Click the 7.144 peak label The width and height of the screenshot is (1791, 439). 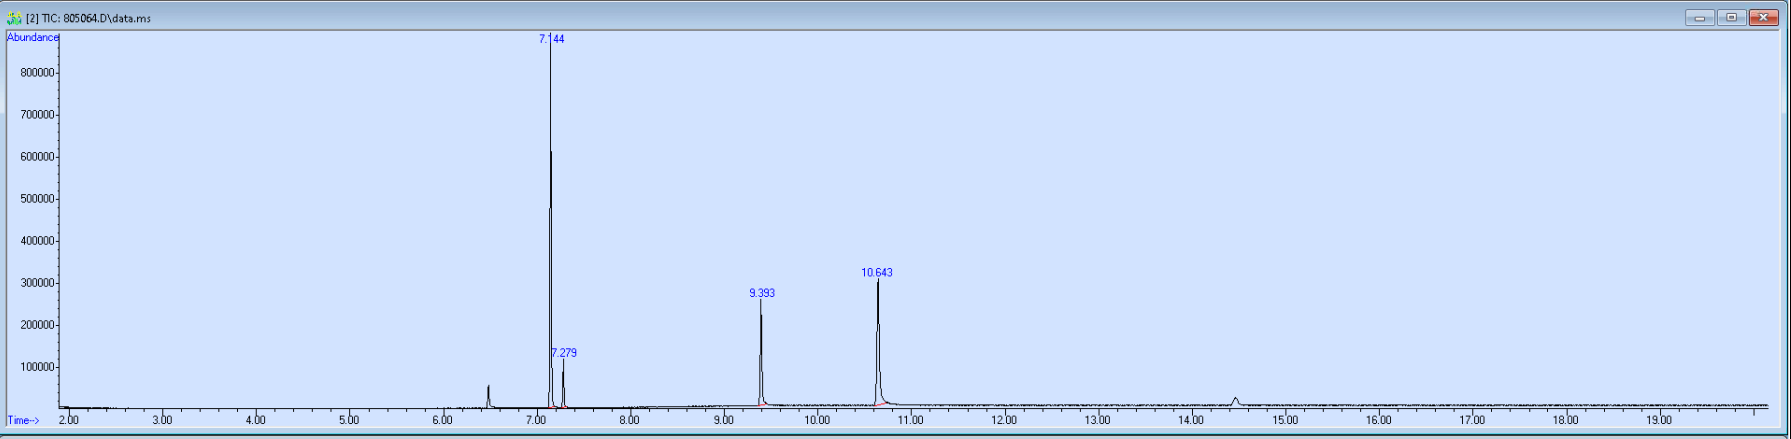[551, 39]
